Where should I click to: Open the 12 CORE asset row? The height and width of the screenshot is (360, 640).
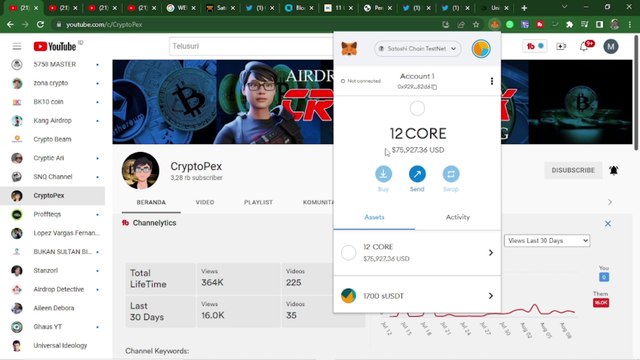[x=417, y=253]
